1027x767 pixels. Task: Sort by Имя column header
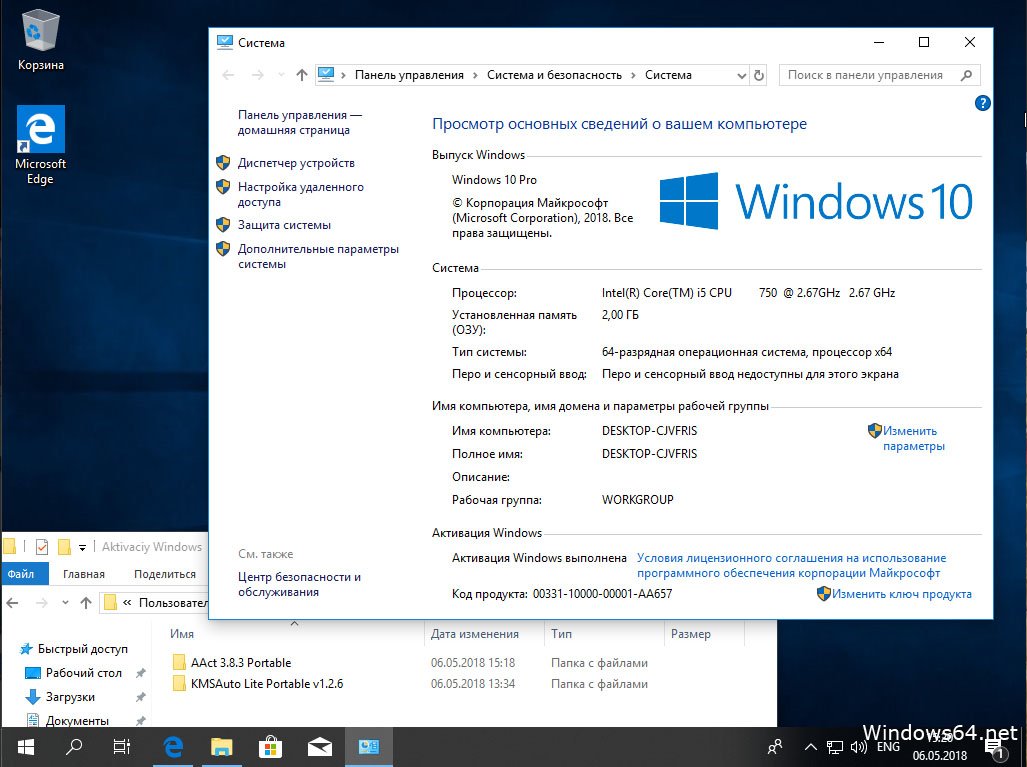(x=181, y=634)
